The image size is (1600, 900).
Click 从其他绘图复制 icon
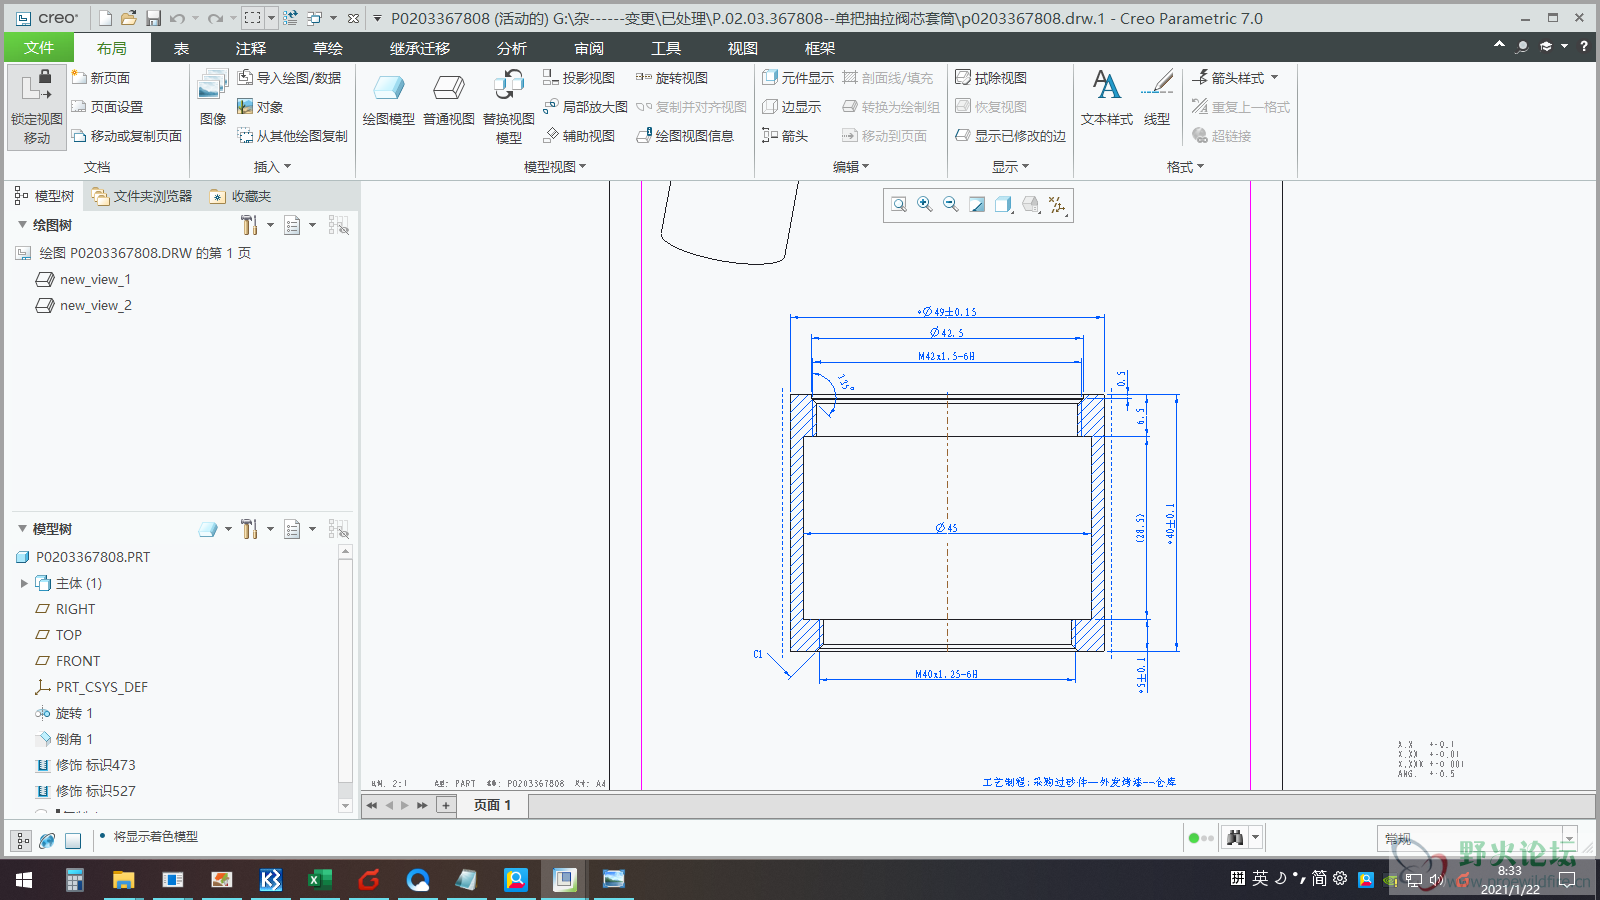pyautogui.click(x=245, y=135)
